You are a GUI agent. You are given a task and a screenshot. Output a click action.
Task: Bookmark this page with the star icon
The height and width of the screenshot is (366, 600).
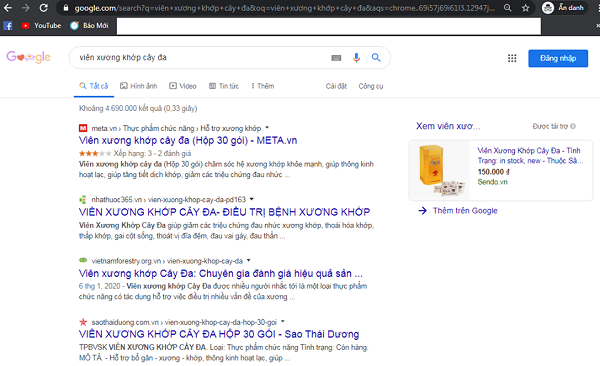526,8
